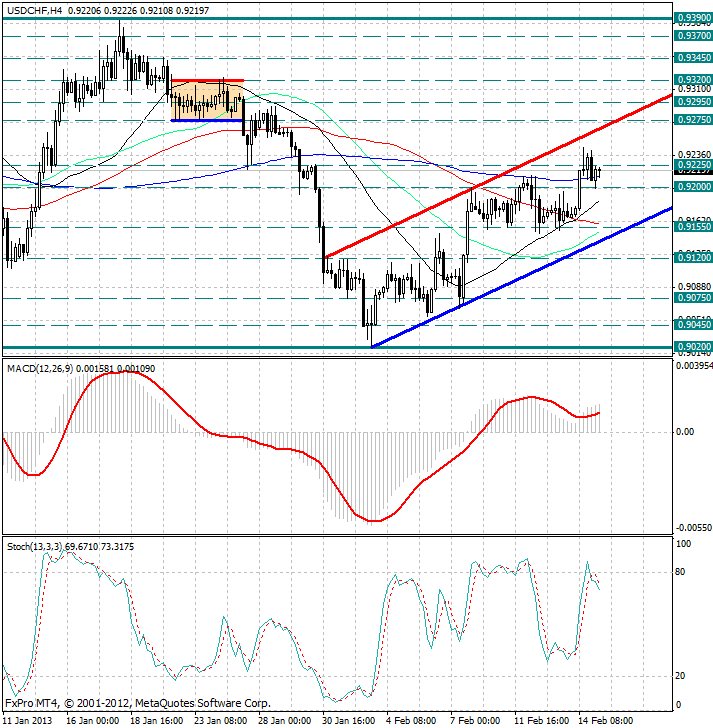Image resolution: width=713 pixels, height=728 pixels.
Task: Click the 0.93200 price level label
Action: 693,79
